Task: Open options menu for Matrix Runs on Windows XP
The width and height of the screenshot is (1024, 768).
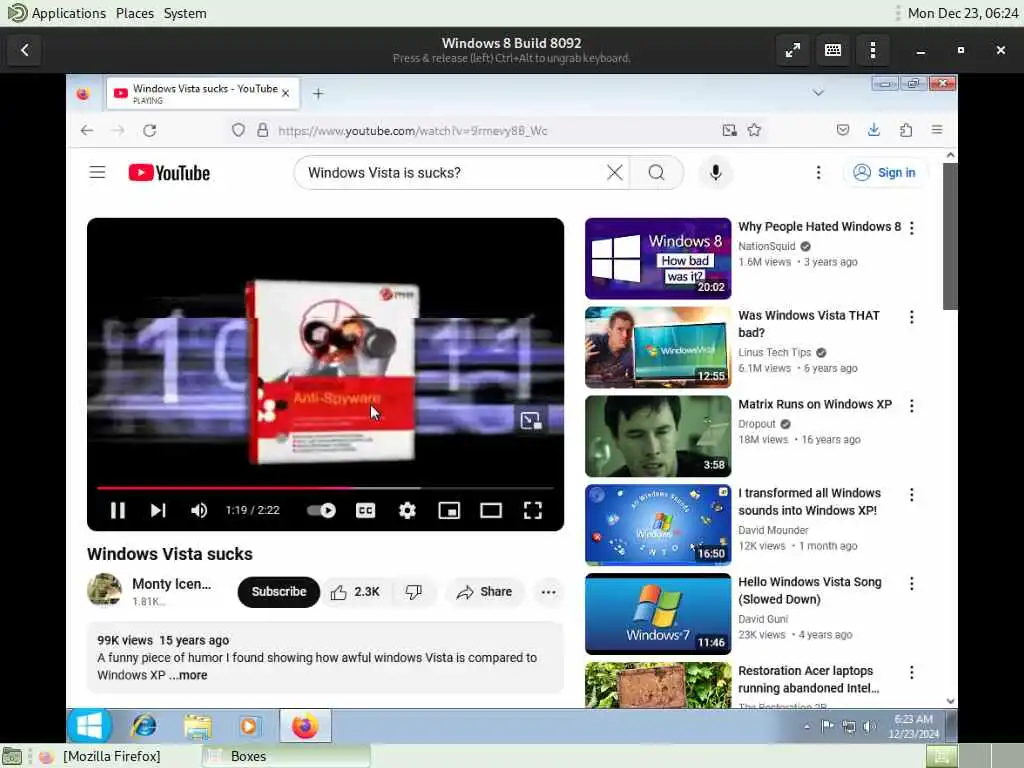Action: pos(912,406)
